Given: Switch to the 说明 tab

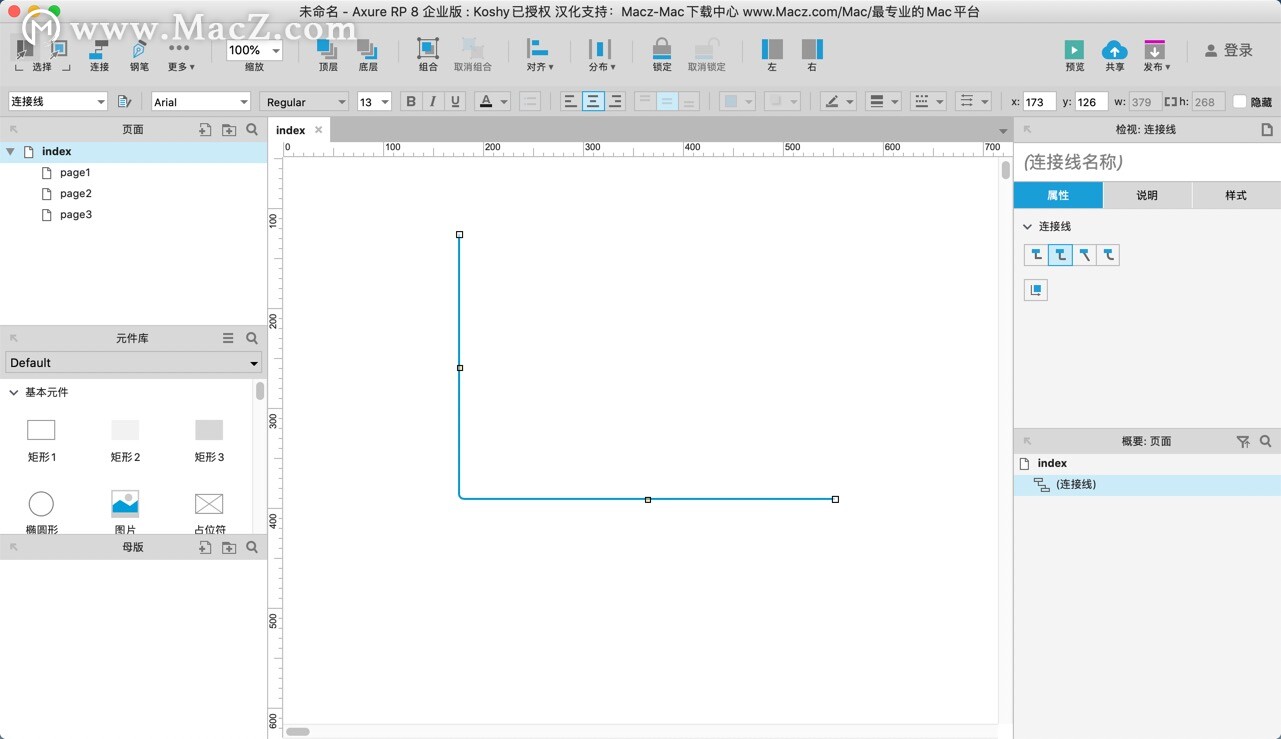Looking at the screenshot, I should click(x=1147, y=195).
